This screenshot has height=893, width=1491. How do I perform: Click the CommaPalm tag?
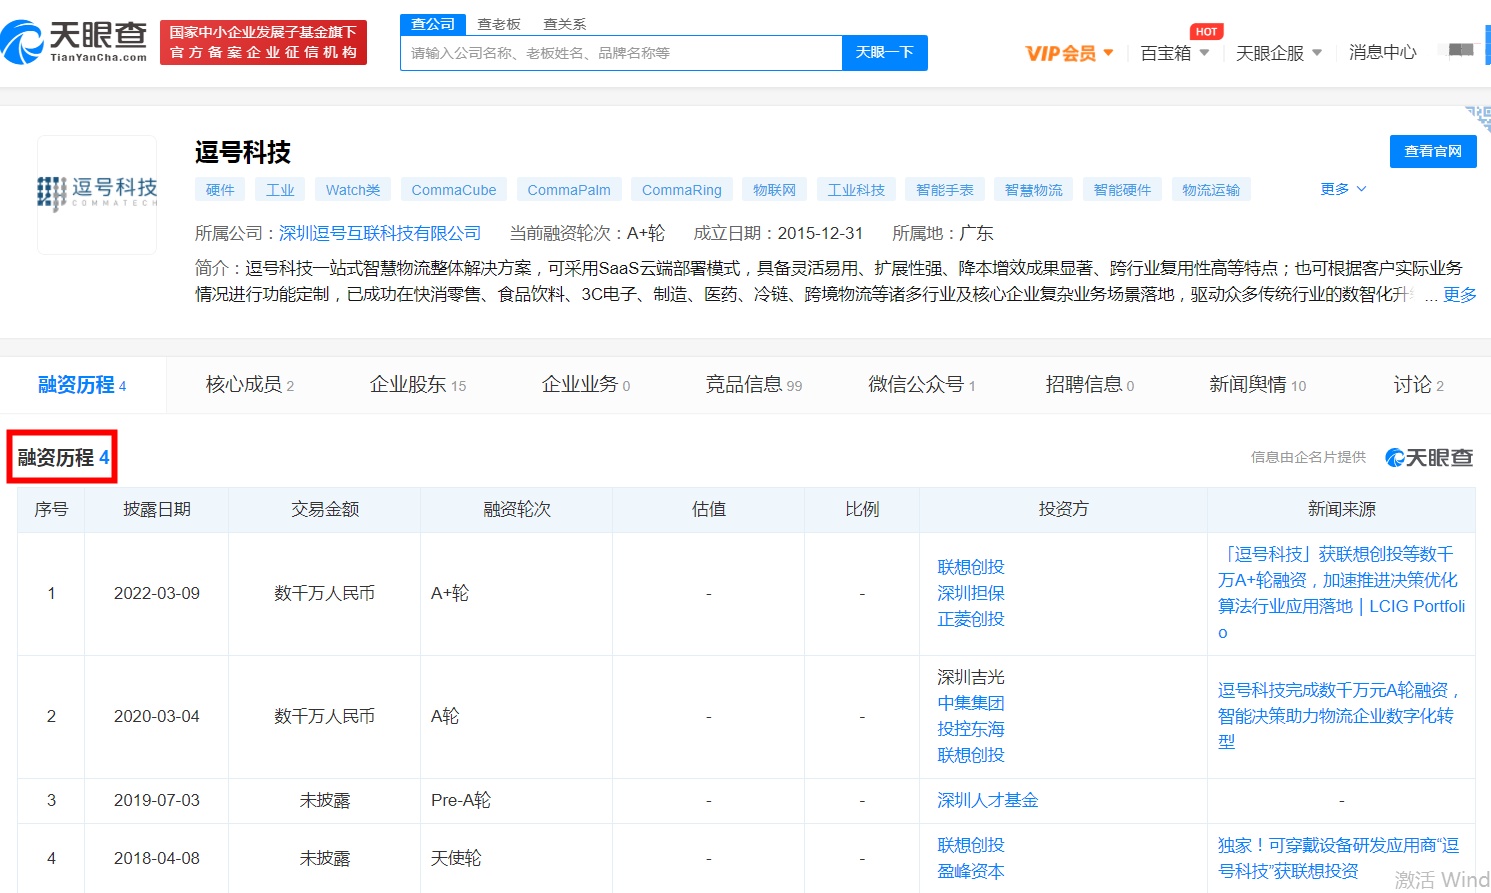pos(569,190)
